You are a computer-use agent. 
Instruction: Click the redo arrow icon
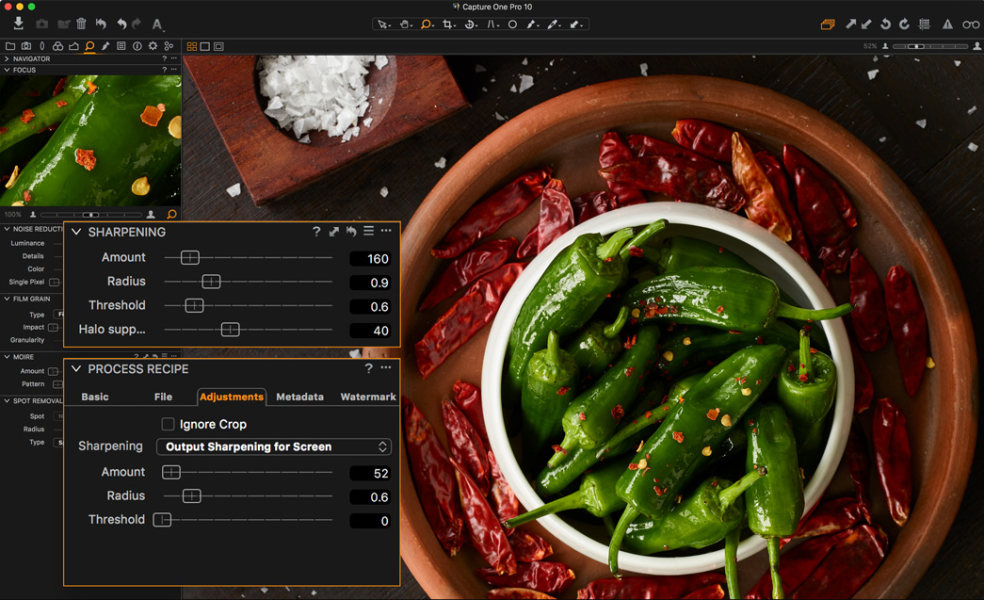click(x=137, y=24)
